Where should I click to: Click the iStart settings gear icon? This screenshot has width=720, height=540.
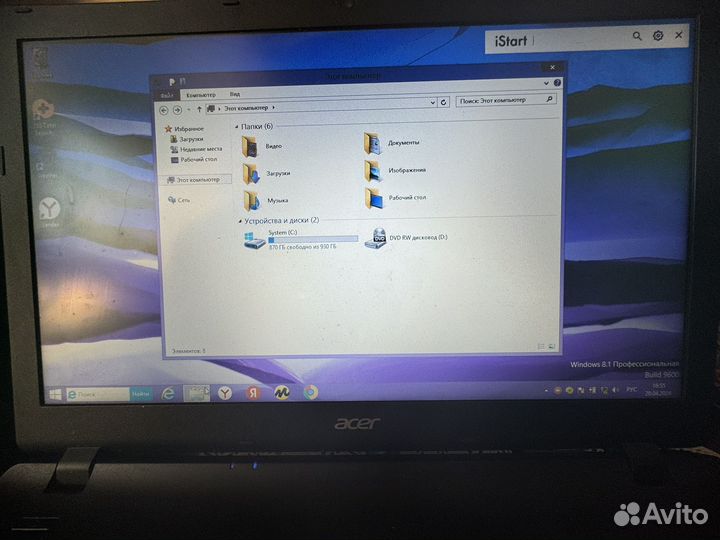658,36
